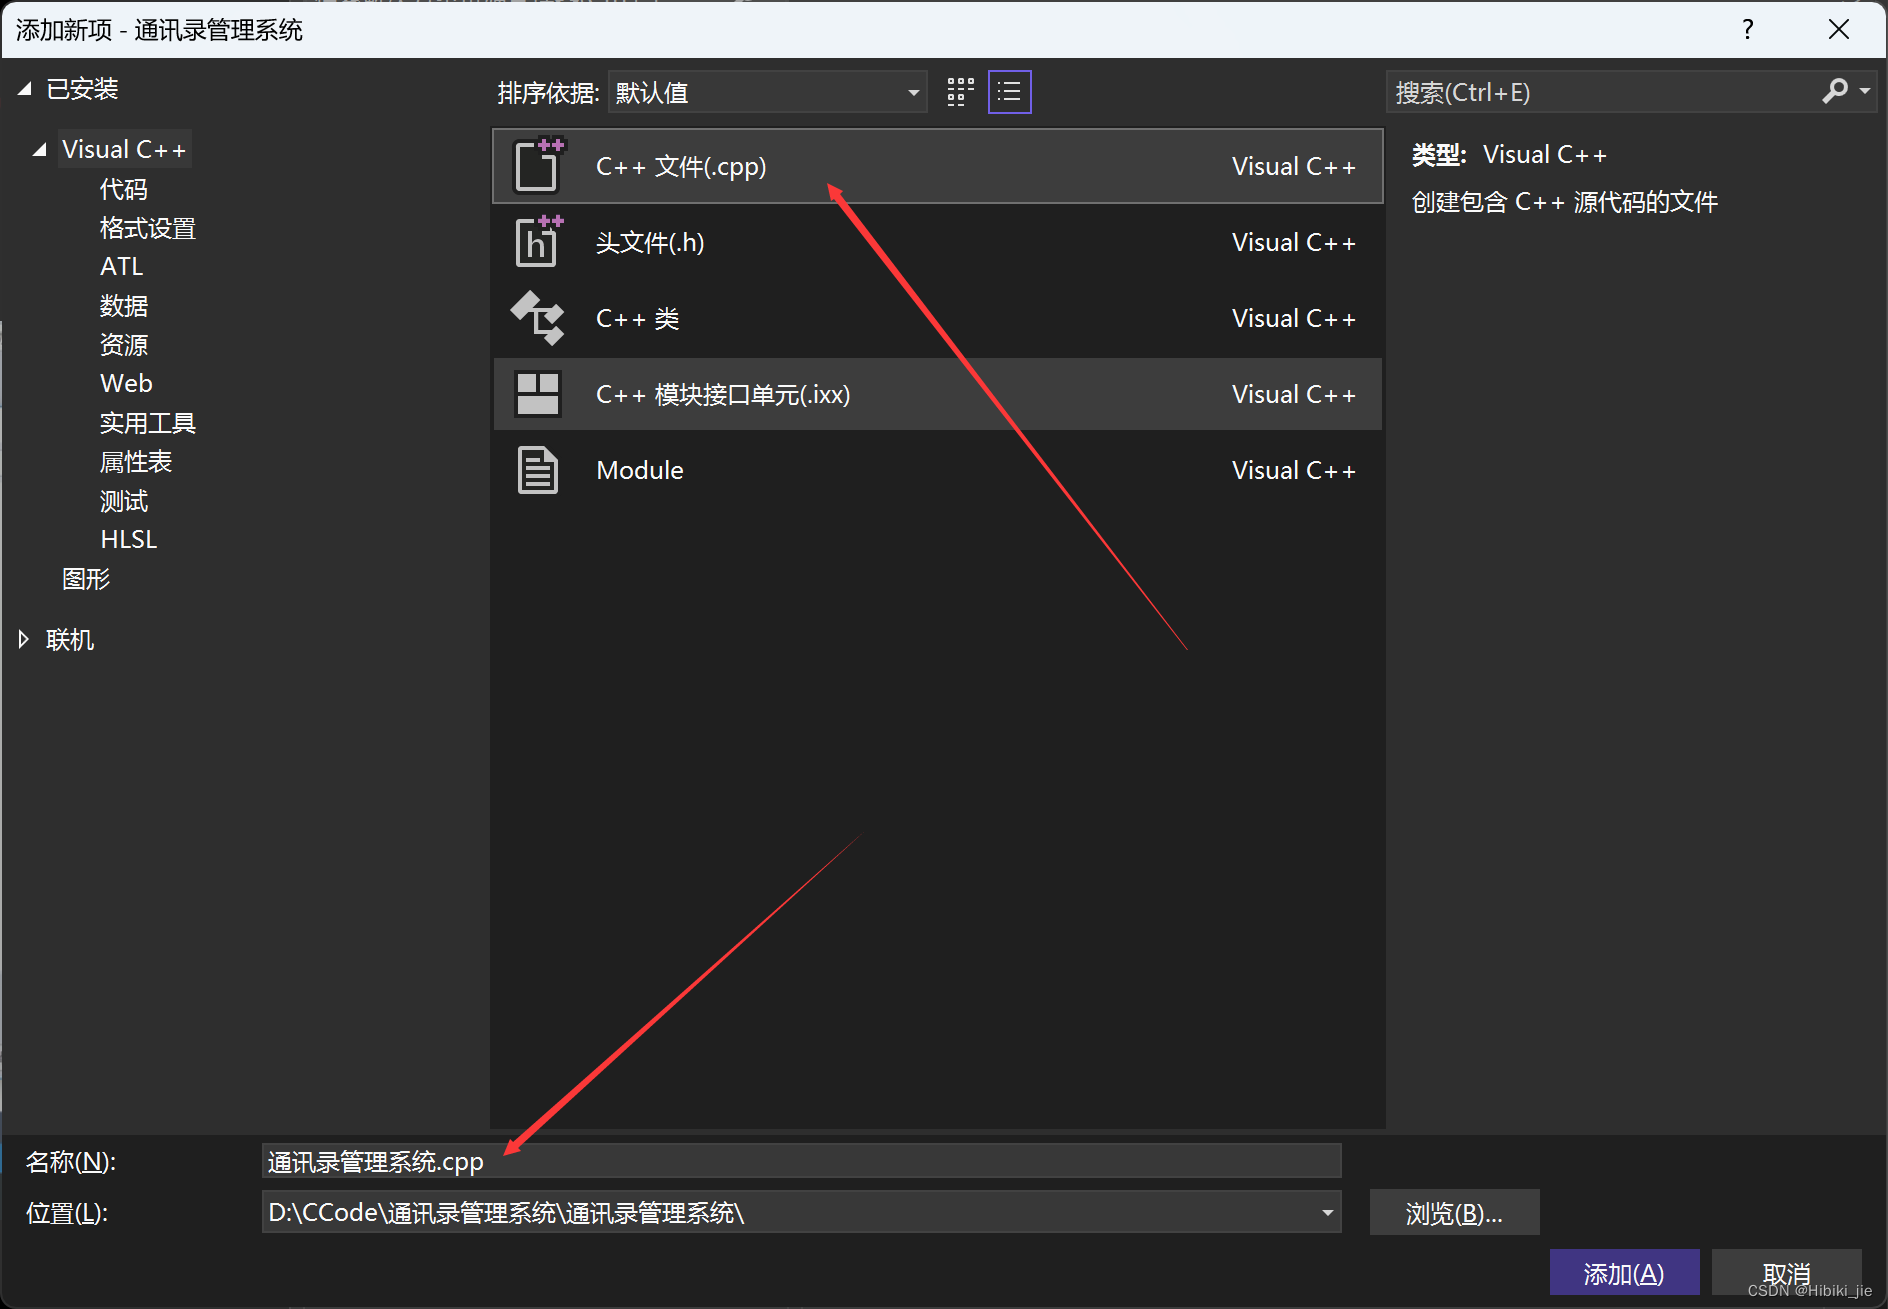The width and height of the screenshot is (1888, 1309).
Task: Select the 数据 category
Action: 124,305
